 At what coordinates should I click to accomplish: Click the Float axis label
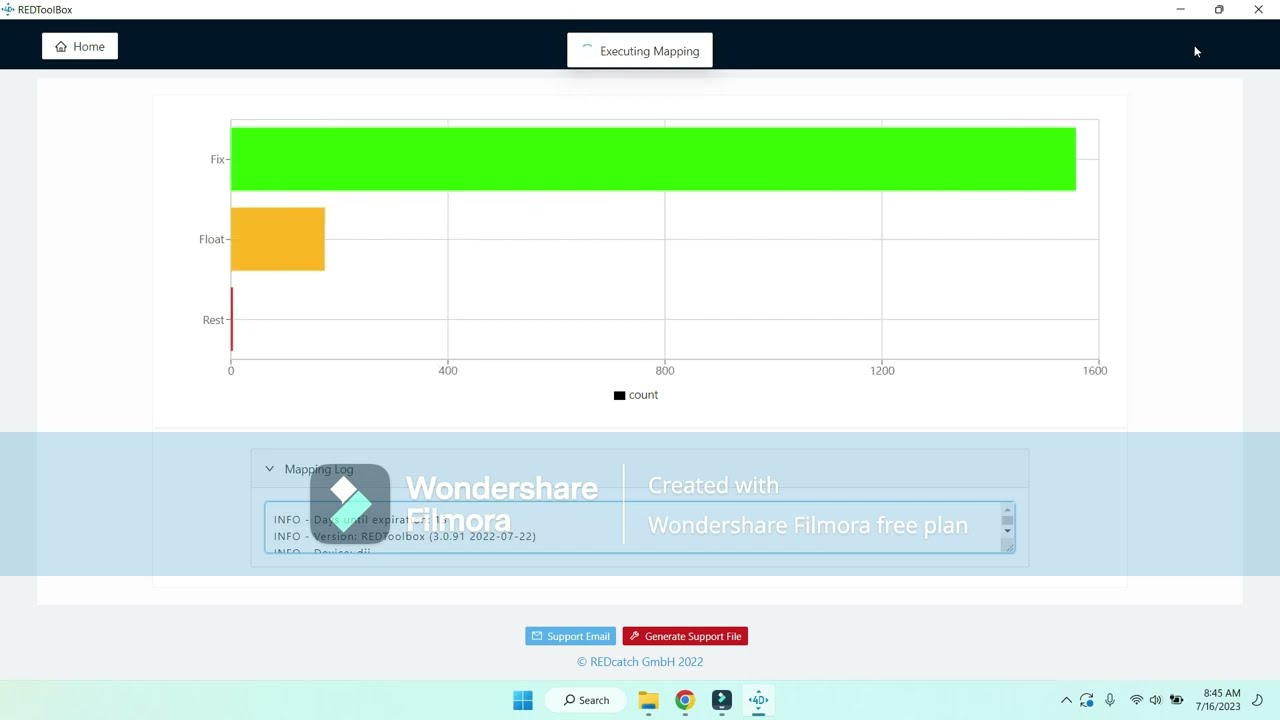pyautogui.click(x=211, y=239)
